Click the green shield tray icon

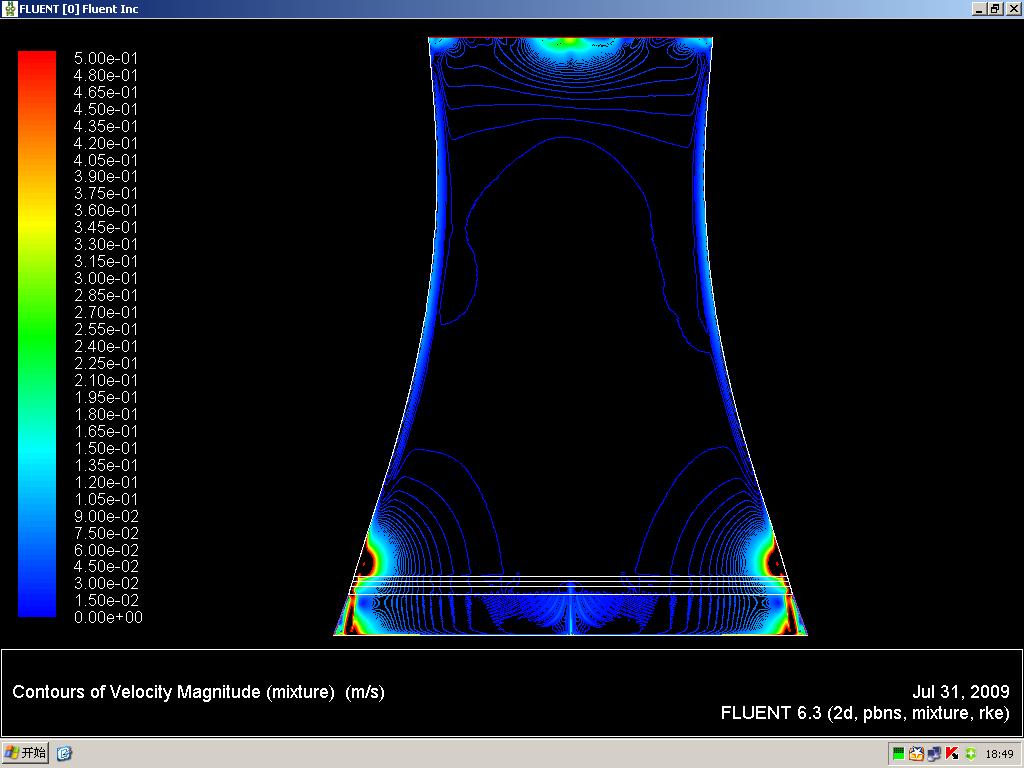point(970,754)
